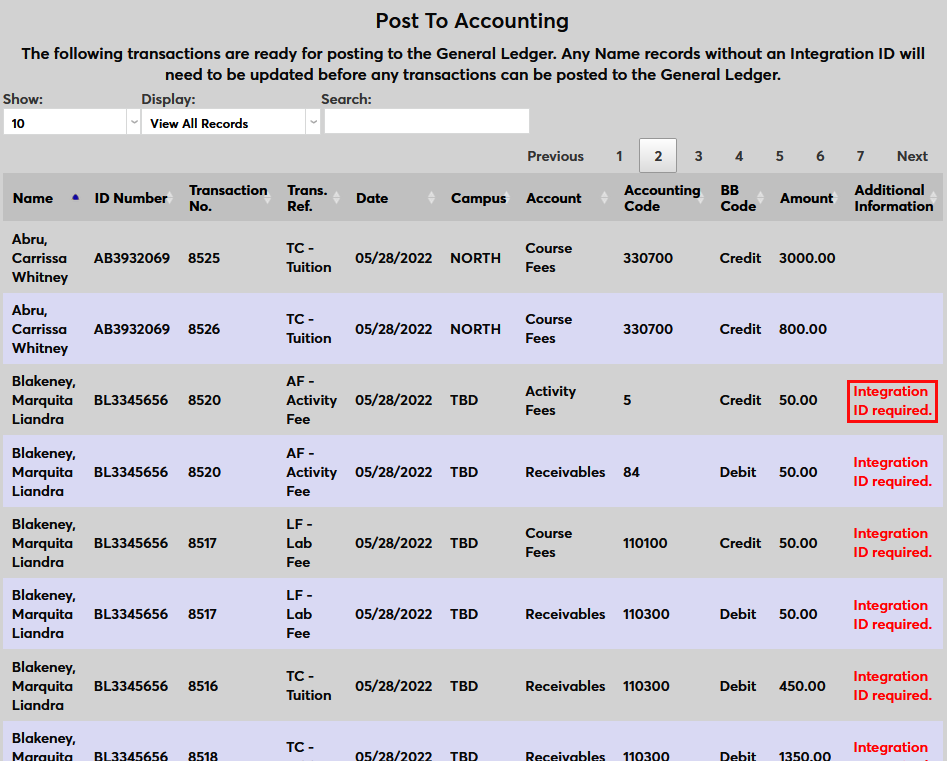The width and height of the screenshot is (947, 761).
Task: Click the highlighted Integration ID required alert
Action: tap(892, 401)
